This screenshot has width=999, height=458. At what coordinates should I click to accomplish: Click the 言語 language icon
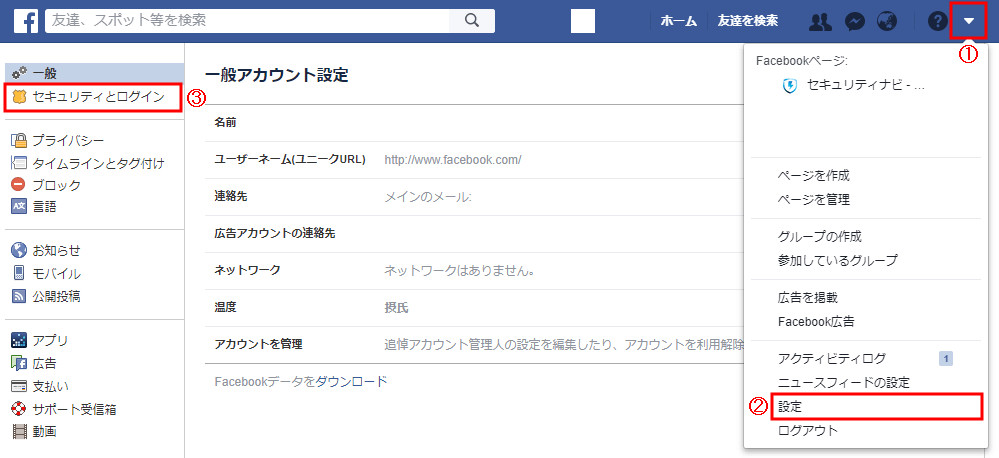point(20,206)
